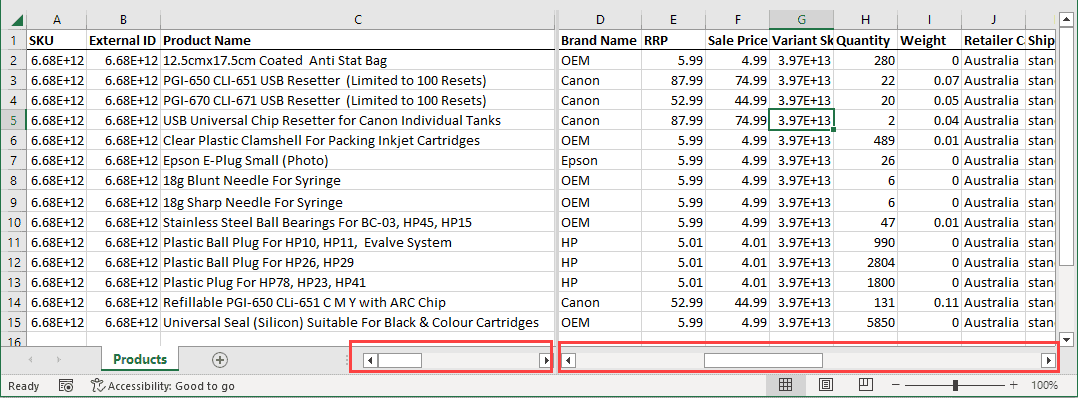
Task: Click the Brand Name header cell
Action: [x=600, y=41]
